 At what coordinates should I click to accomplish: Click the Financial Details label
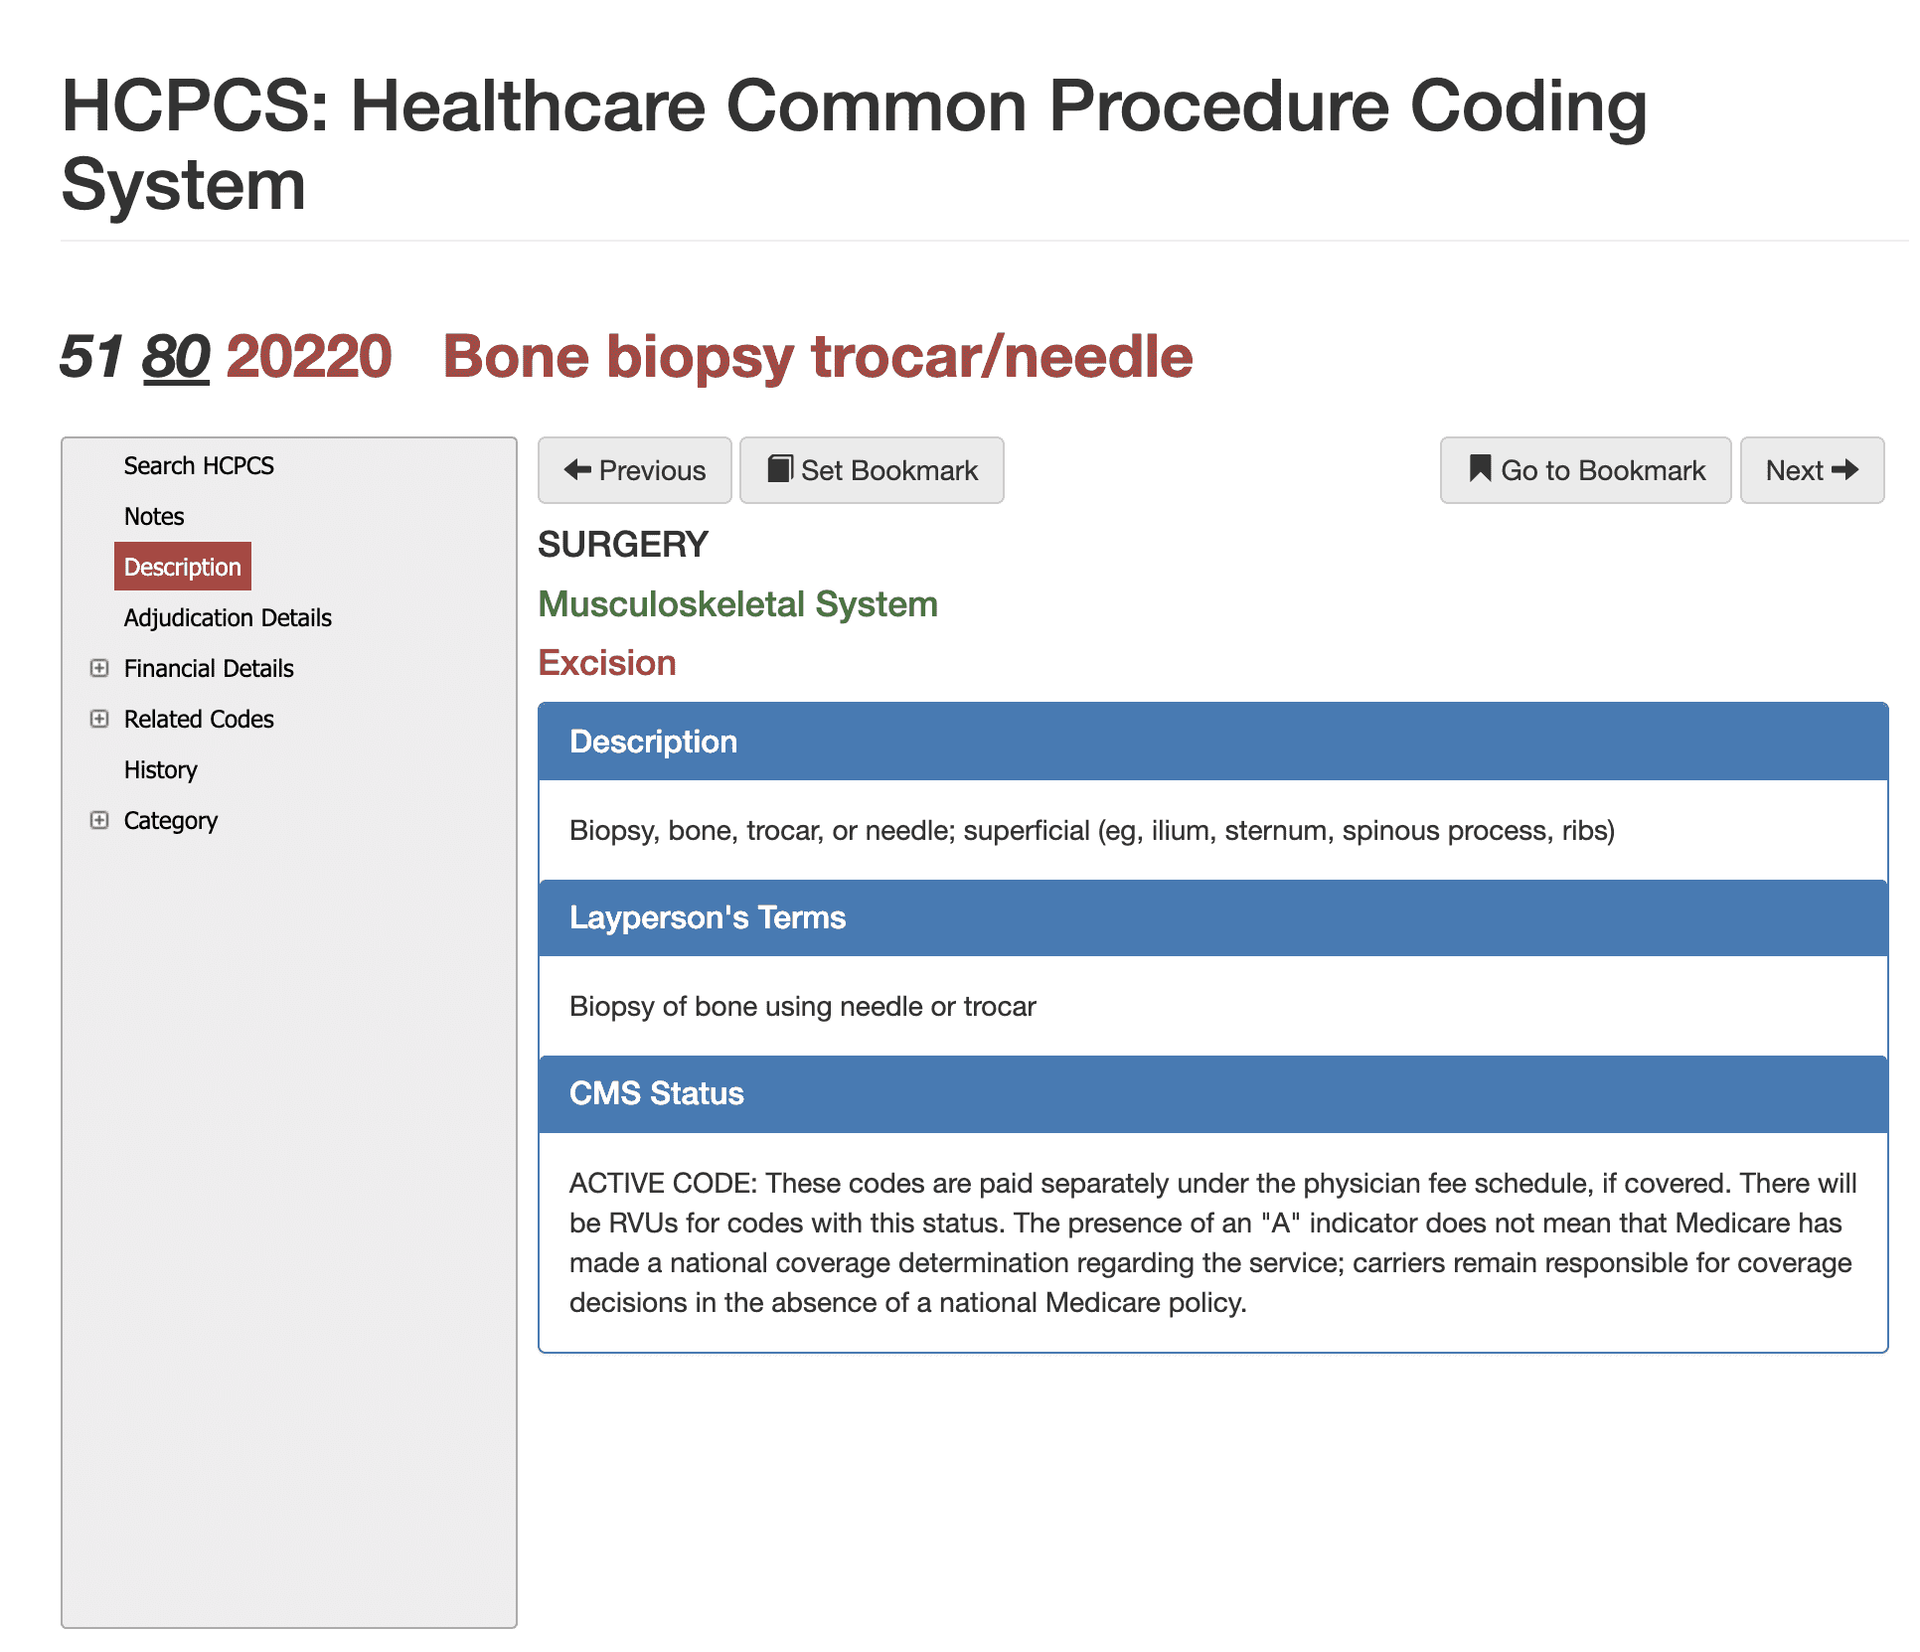point(208,668)
